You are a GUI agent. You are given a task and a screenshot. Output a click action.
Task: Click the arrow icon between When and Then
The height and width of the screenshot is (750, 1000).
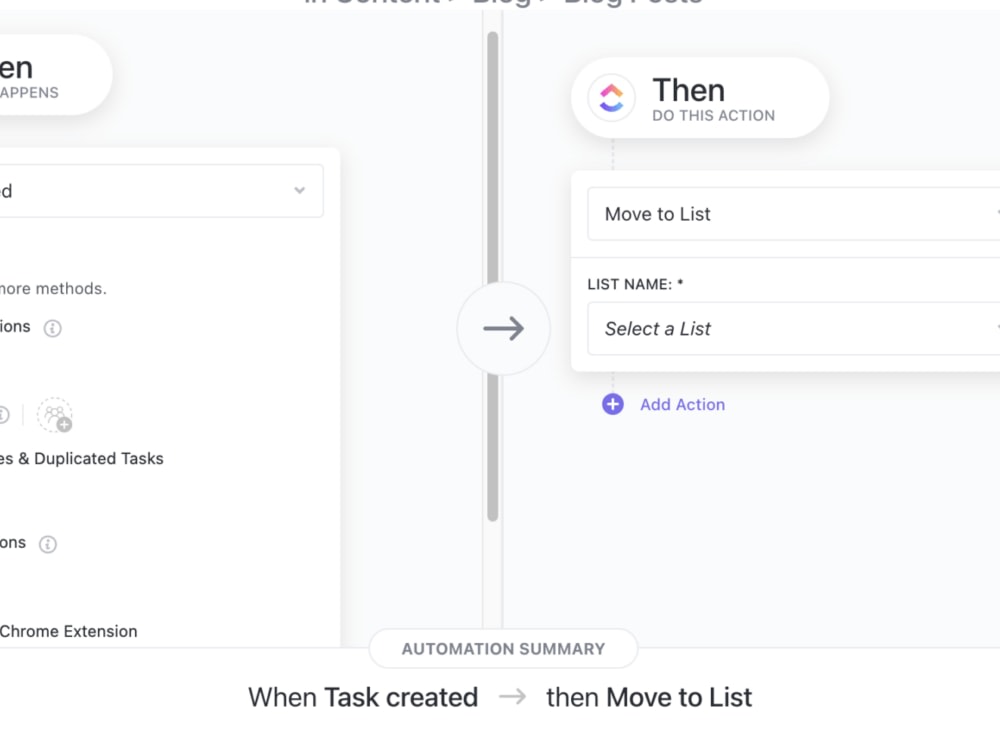[x=503, y=328]
